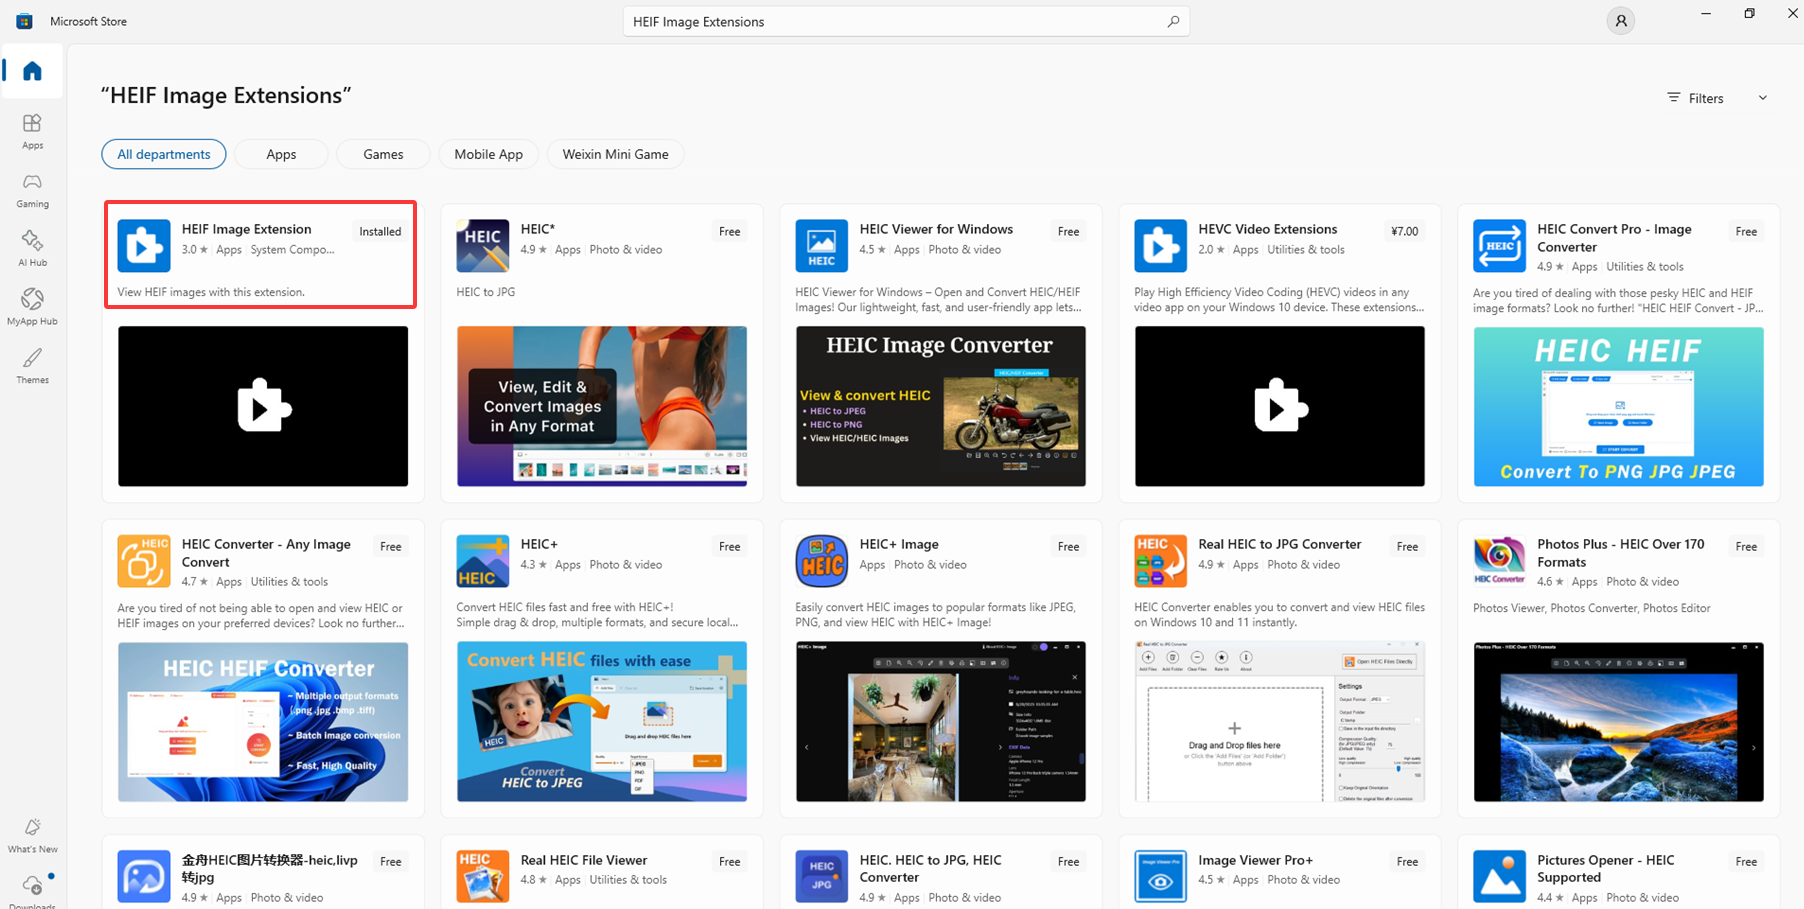
Task: Click the HEIC* app icon
Action: pos(483,246)
